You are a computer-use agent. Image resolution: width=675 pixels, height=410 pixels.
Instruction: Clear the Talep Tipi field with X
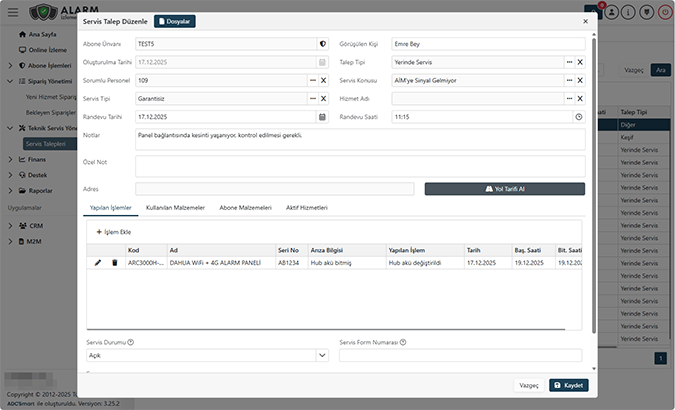point(580,62)
